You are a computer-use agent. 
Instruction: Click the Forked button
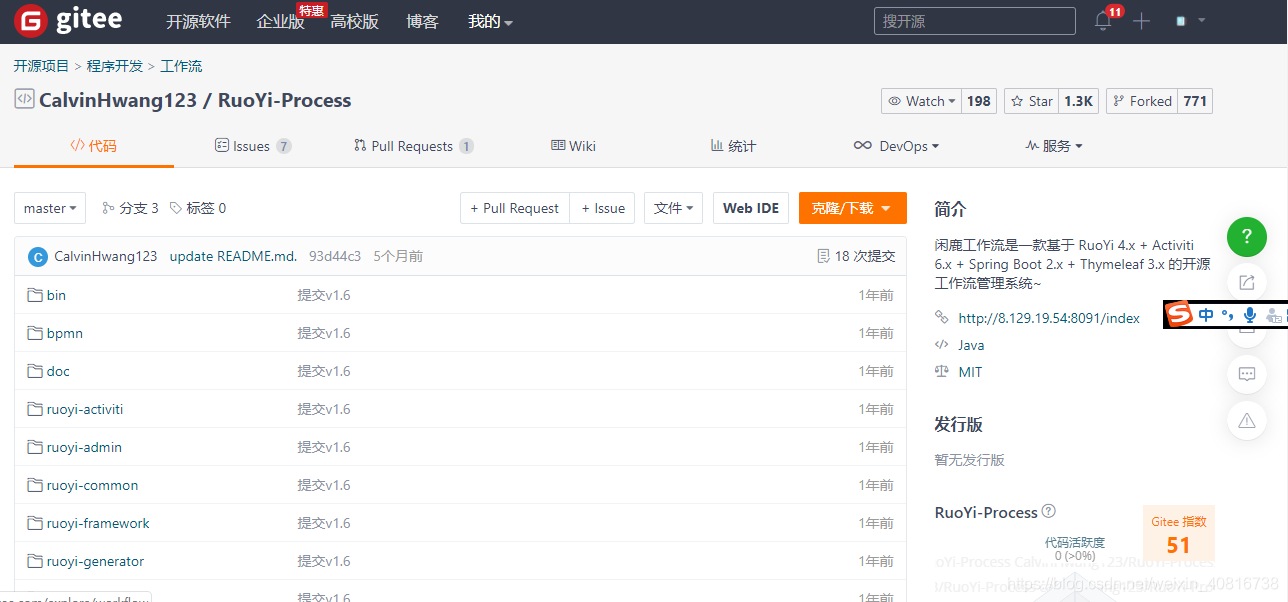pos(1142,101)
